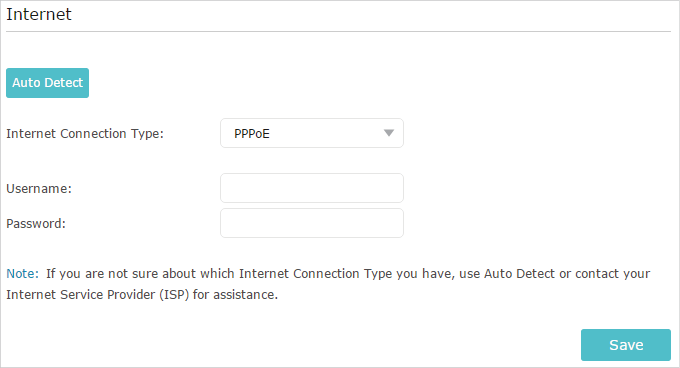
Task: Save the Internet settings
Action: pyautogui.click(x=626, y=345)
